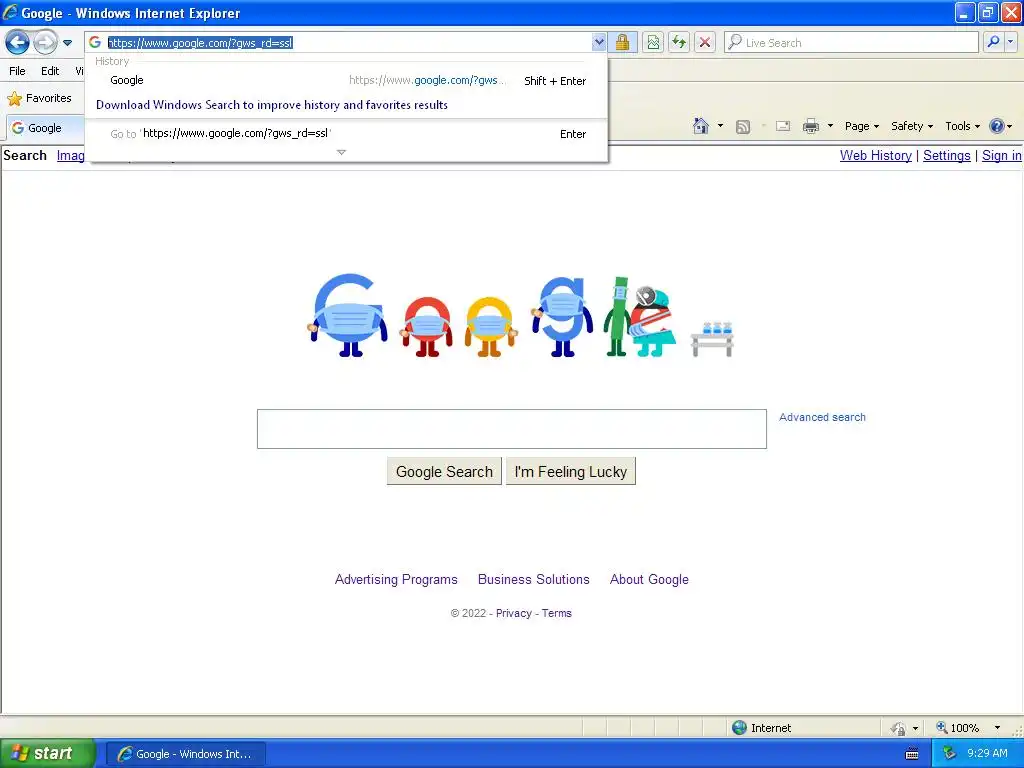Click the Google doodle logo
The width and height of the screenshot is (1024, 768).
(520, 315)
